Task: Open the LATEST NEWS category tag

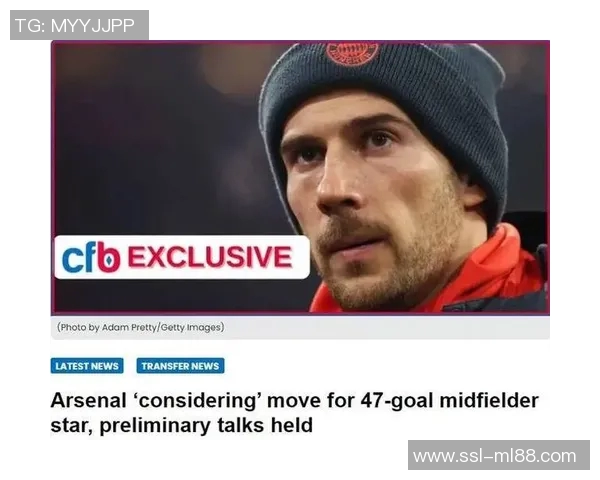Action: click(x=87, y=366)
